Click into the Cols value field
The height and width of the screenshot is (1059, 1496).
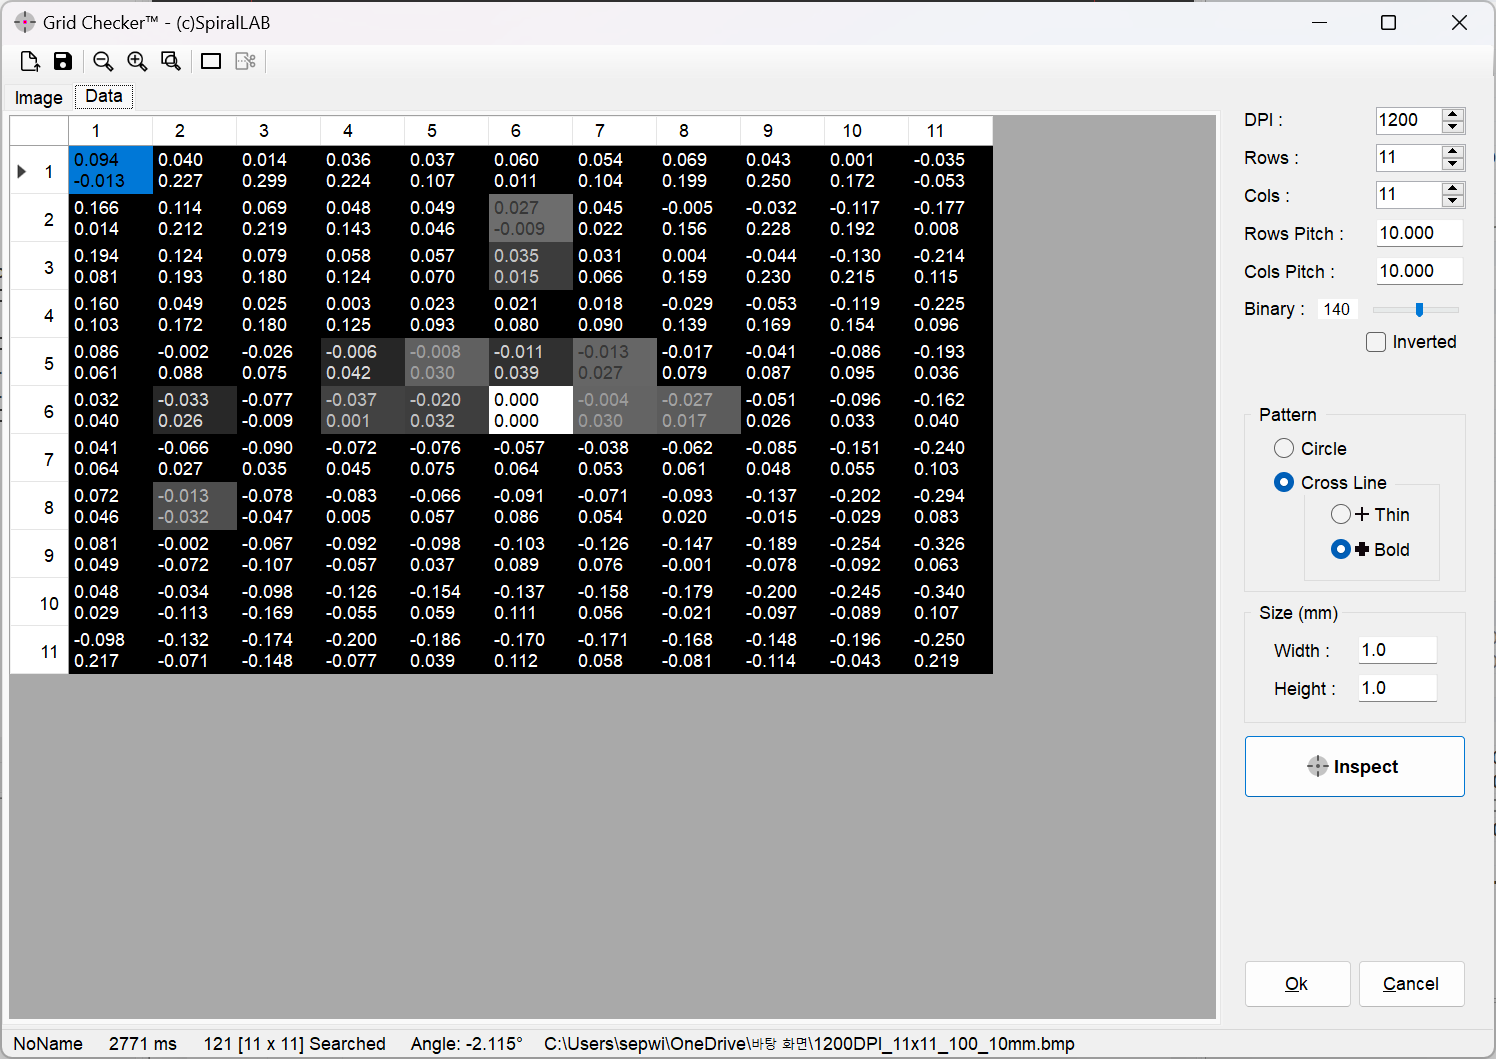pos(1409,195)
